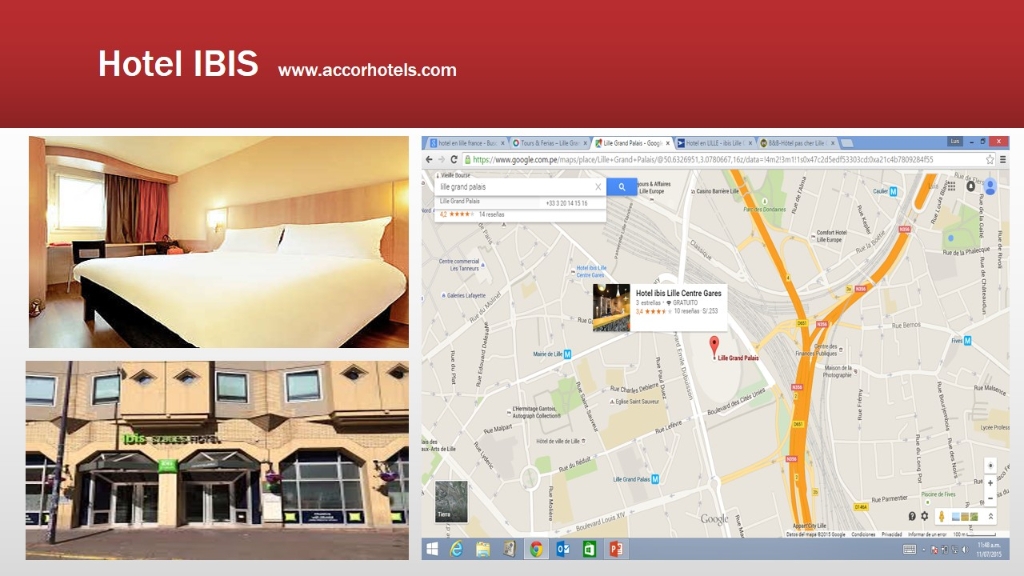
Task: Switch to 'hotel en lille france' tab
Action: (x=466, y=143)
